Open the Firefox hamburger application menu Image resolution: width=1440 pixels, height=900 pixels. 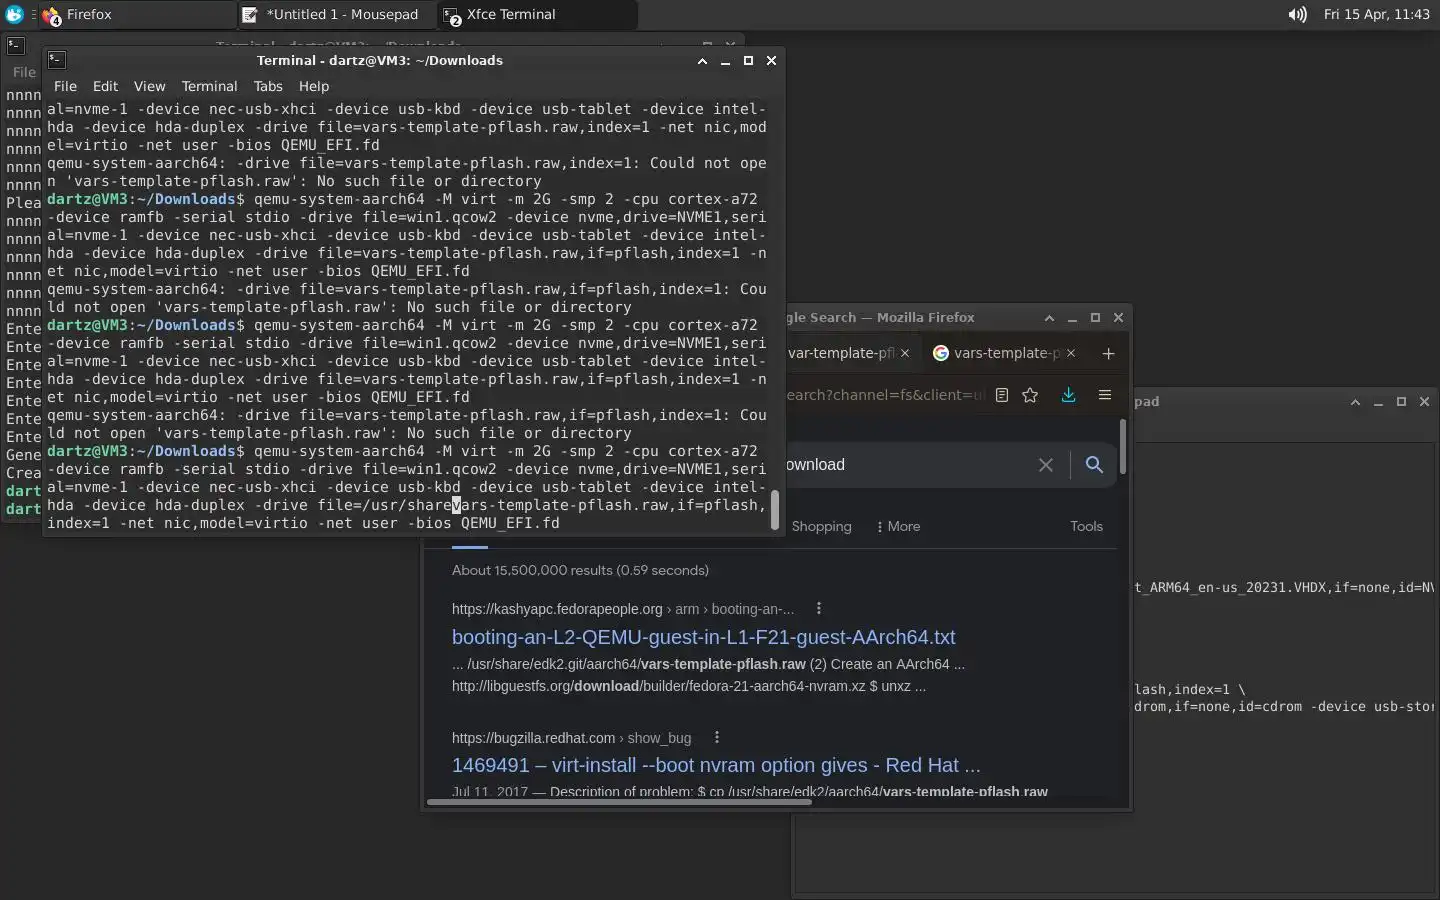coord(1105,395)
